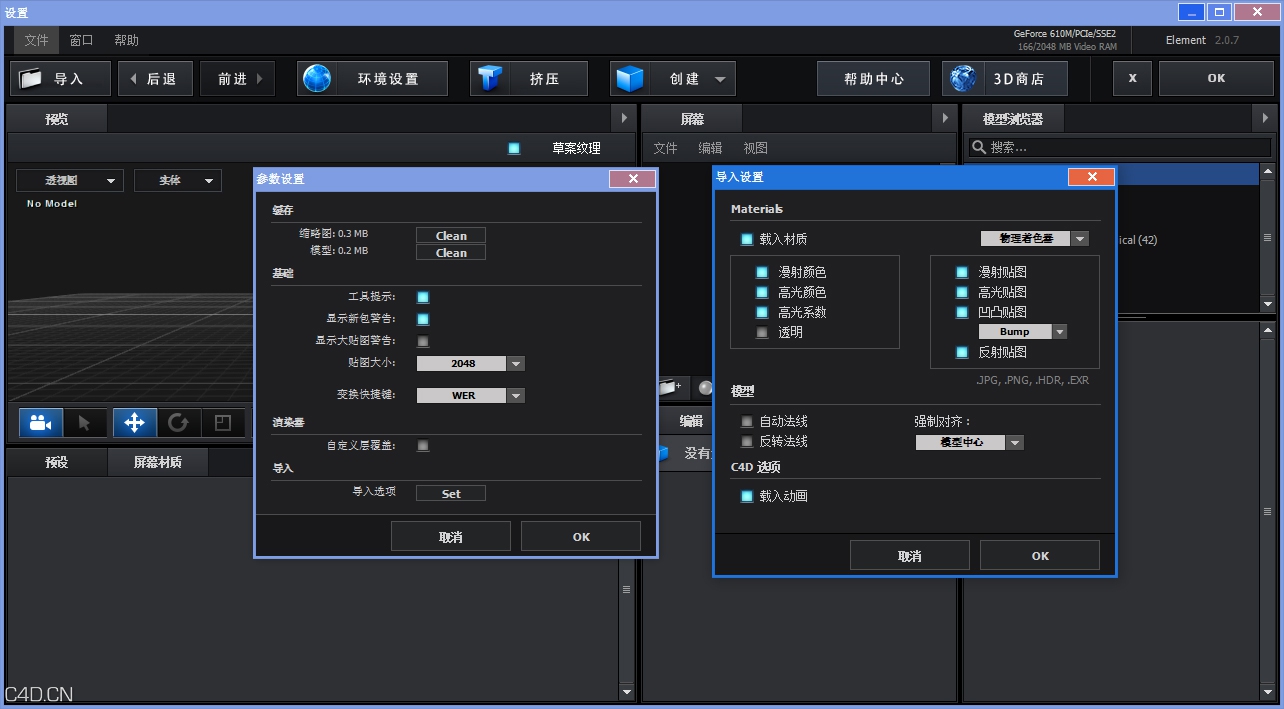Select the rotate transform tool
Image resolution: width=1284 pixels, height=709 pixels.
point(178,422)
